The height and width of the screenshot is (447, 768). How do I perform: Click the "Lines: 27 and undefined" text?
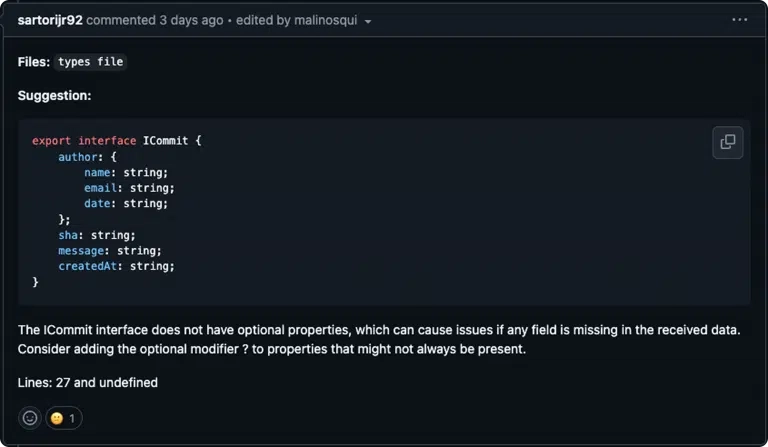(88, 382)
